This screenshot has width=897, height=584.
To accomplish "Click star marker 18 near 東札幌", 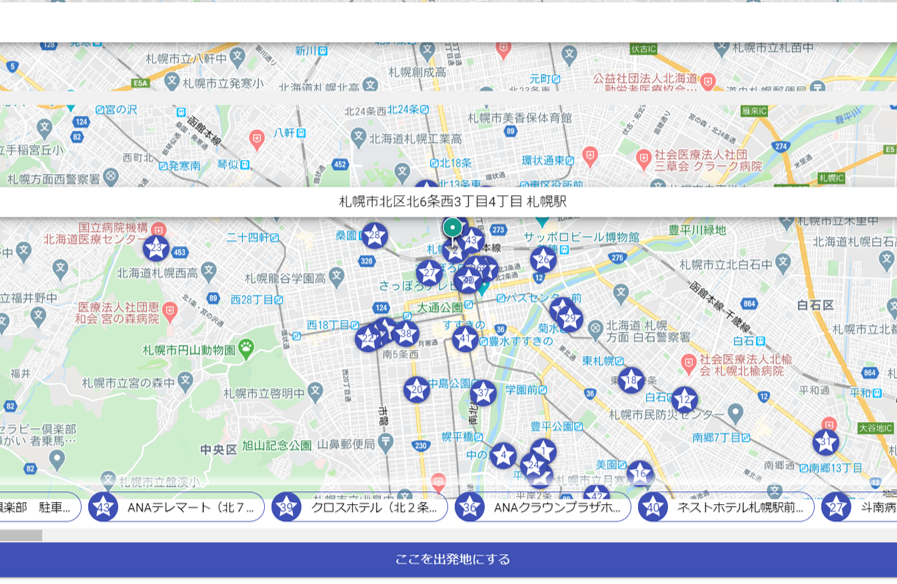I will click(x=631, y=380).
